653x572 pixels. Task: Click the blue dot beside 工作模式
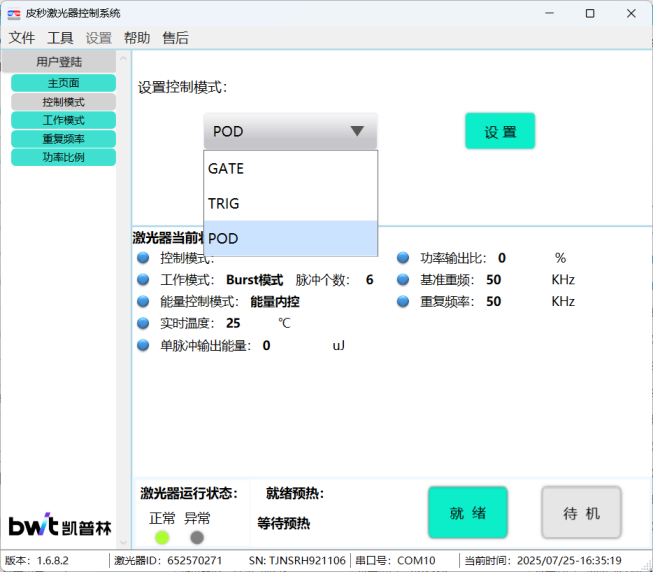[x=143, y=280]
